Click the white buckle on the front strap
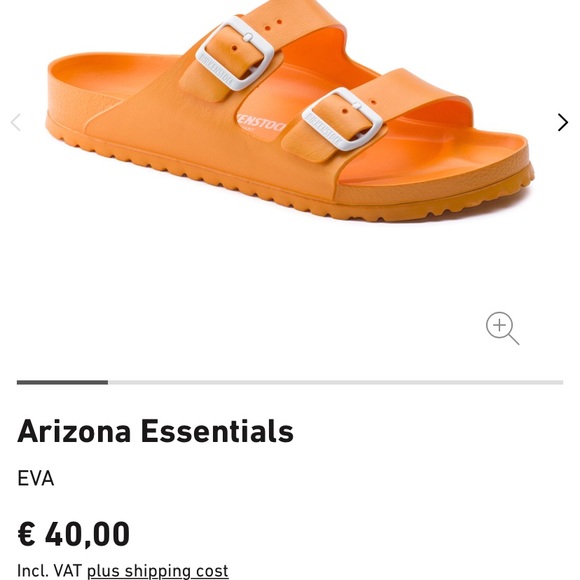Screen dimensions: 580x580 (x=343, y=119)
